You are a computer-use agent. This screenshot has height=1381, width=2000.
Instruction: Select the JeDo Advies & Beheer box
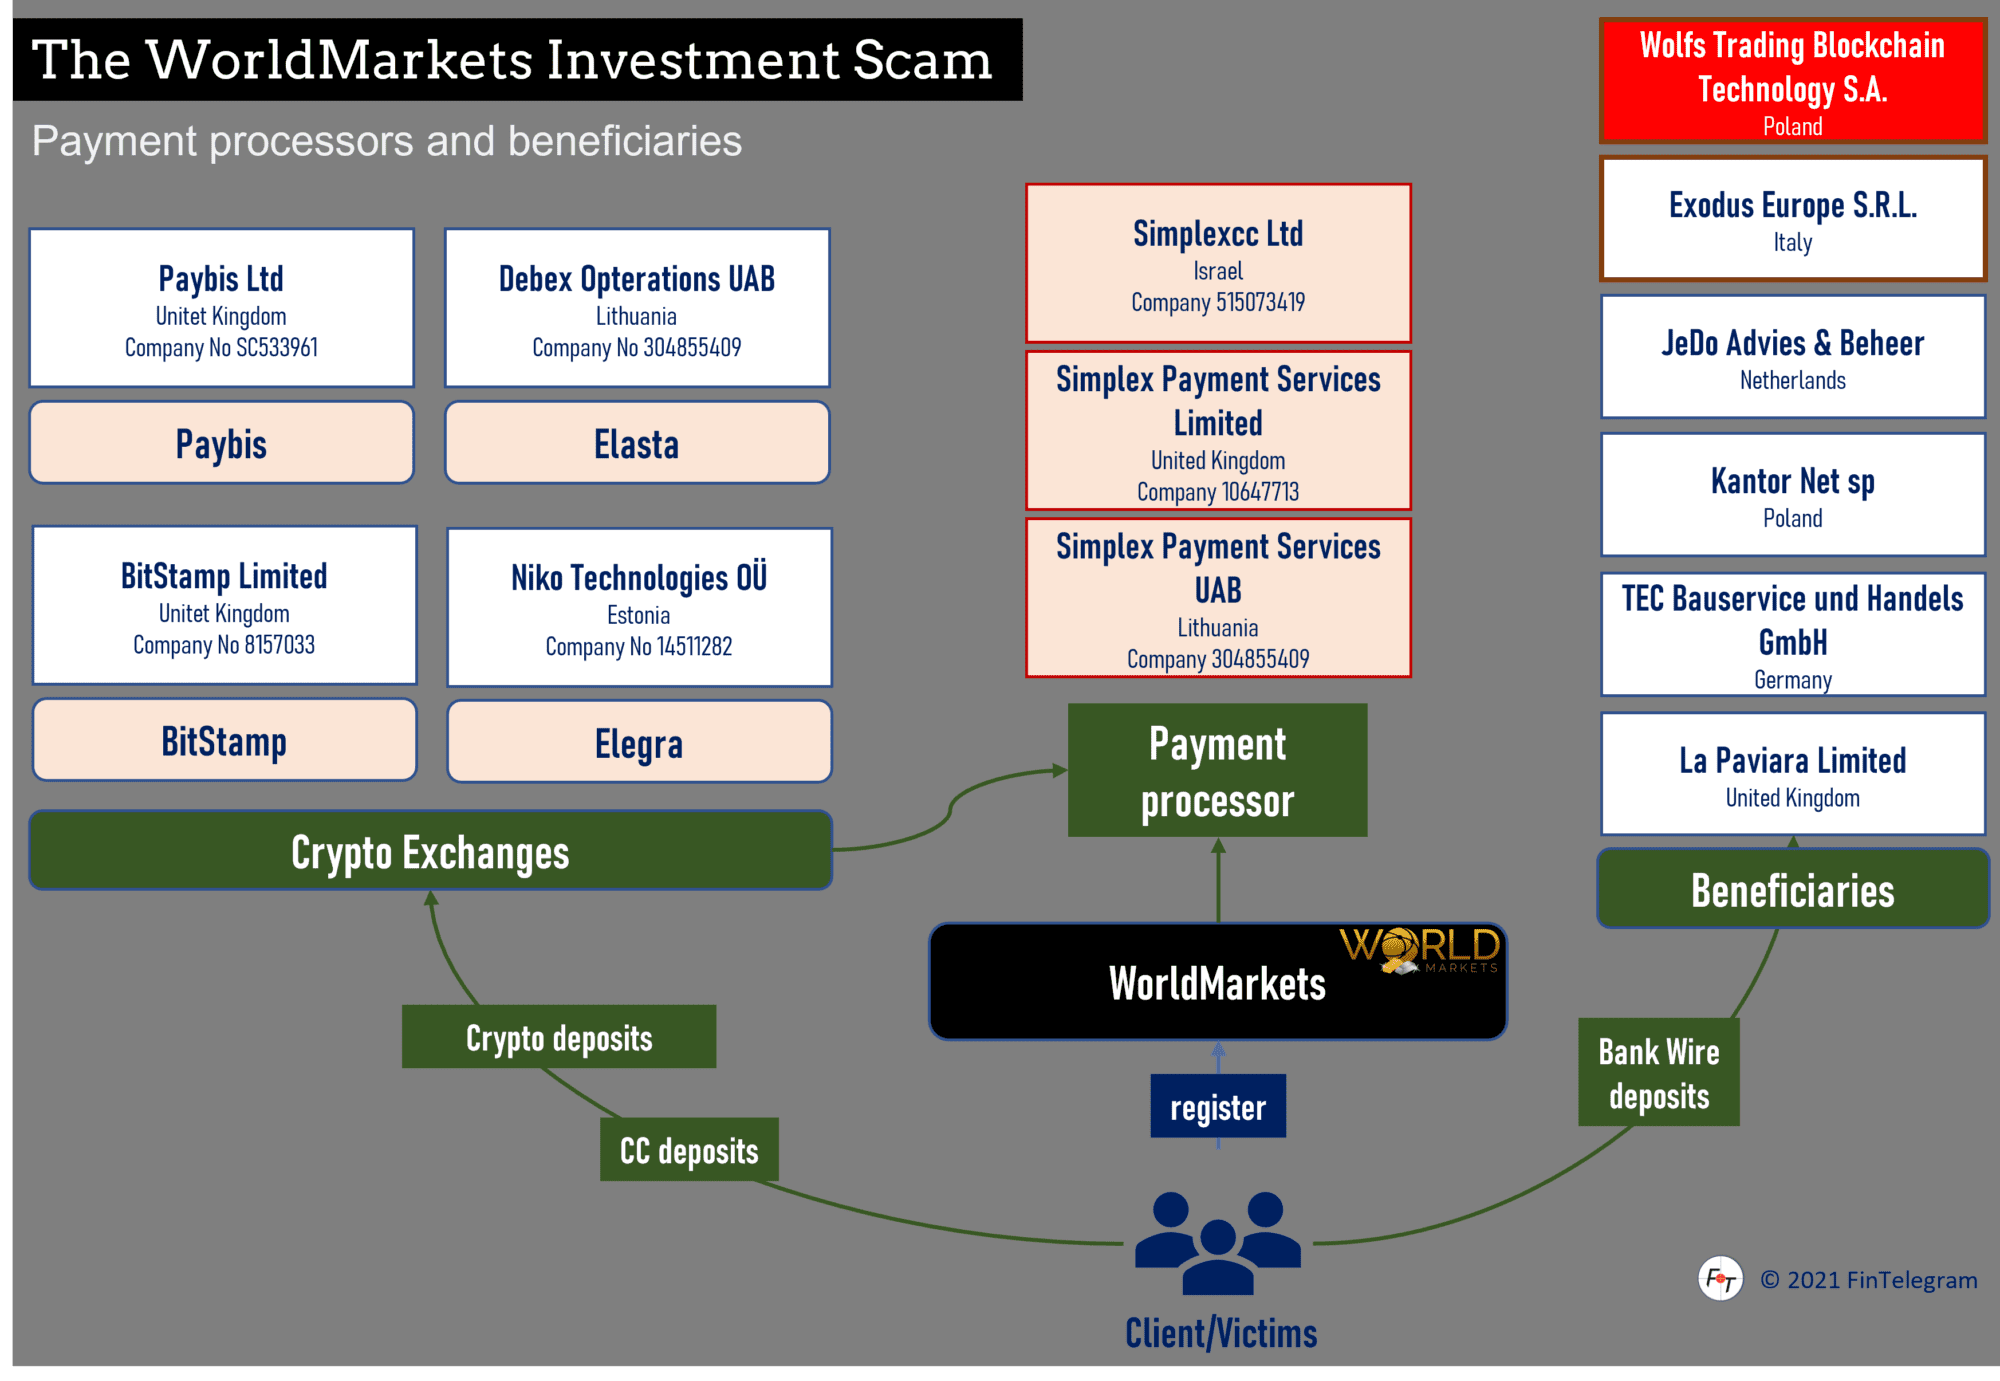pyautogui.click(x=1793, y=357)
